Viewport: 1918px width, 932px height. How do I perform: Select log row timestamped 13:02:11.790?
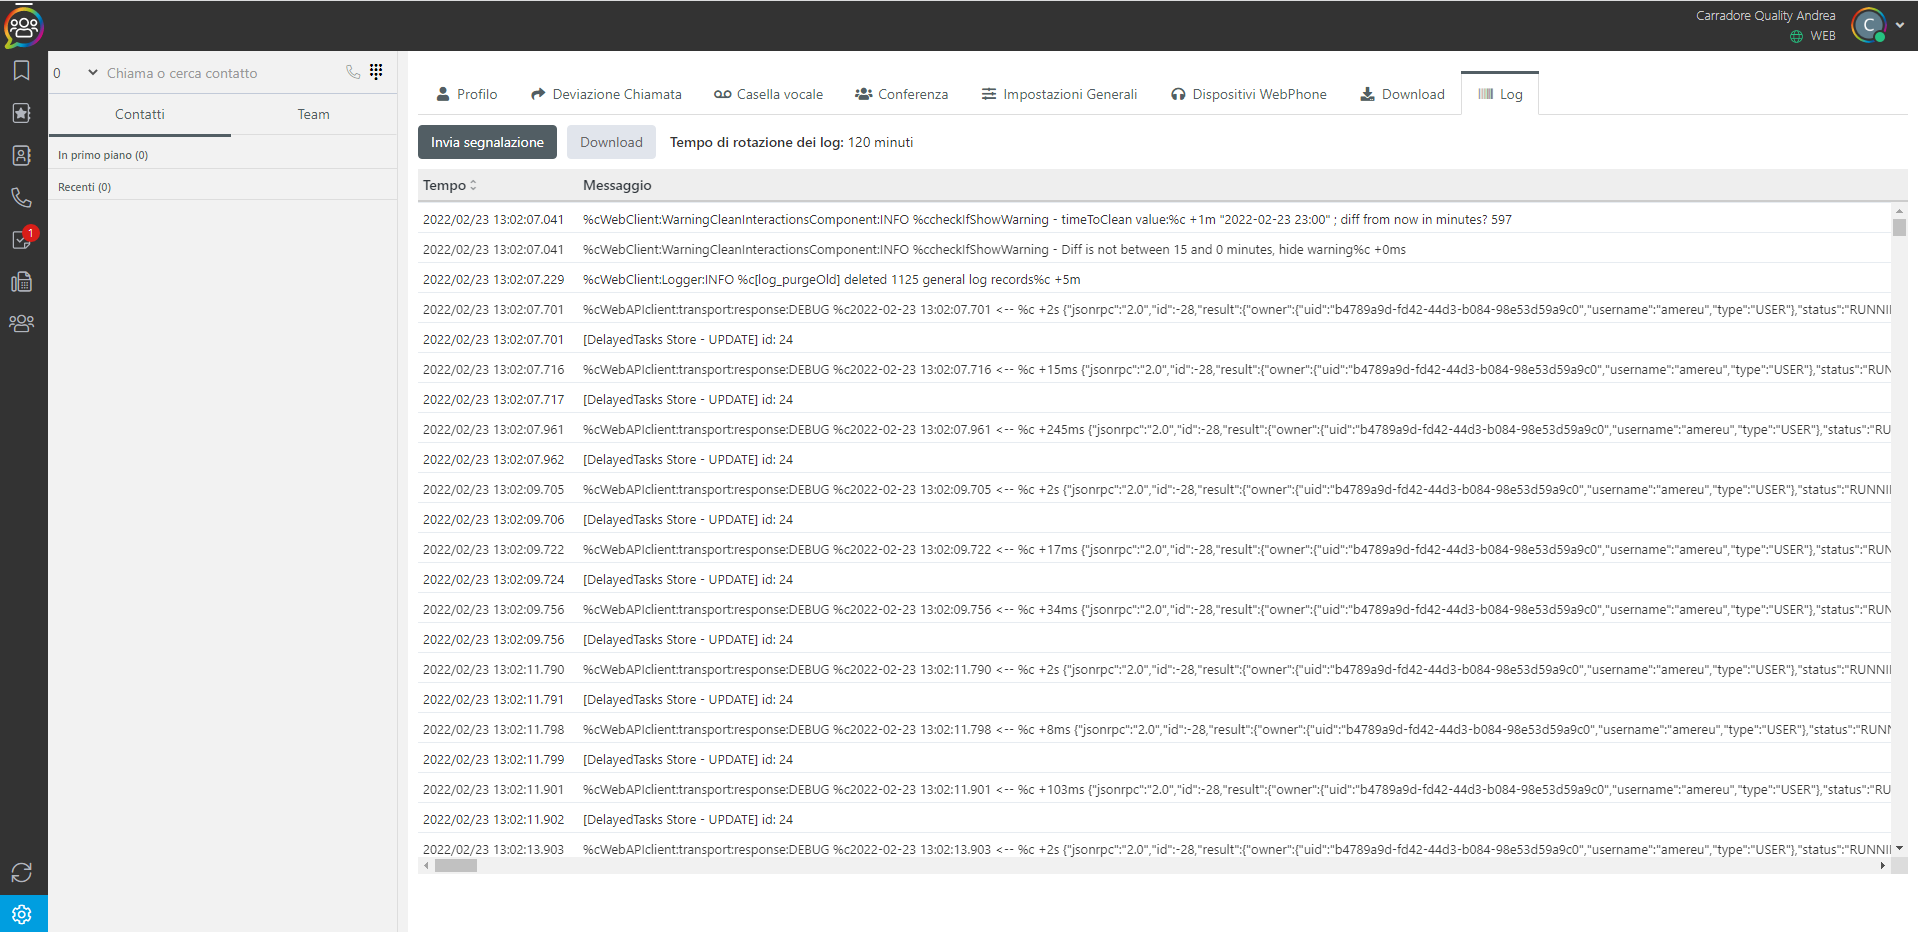click(1155, 669)
